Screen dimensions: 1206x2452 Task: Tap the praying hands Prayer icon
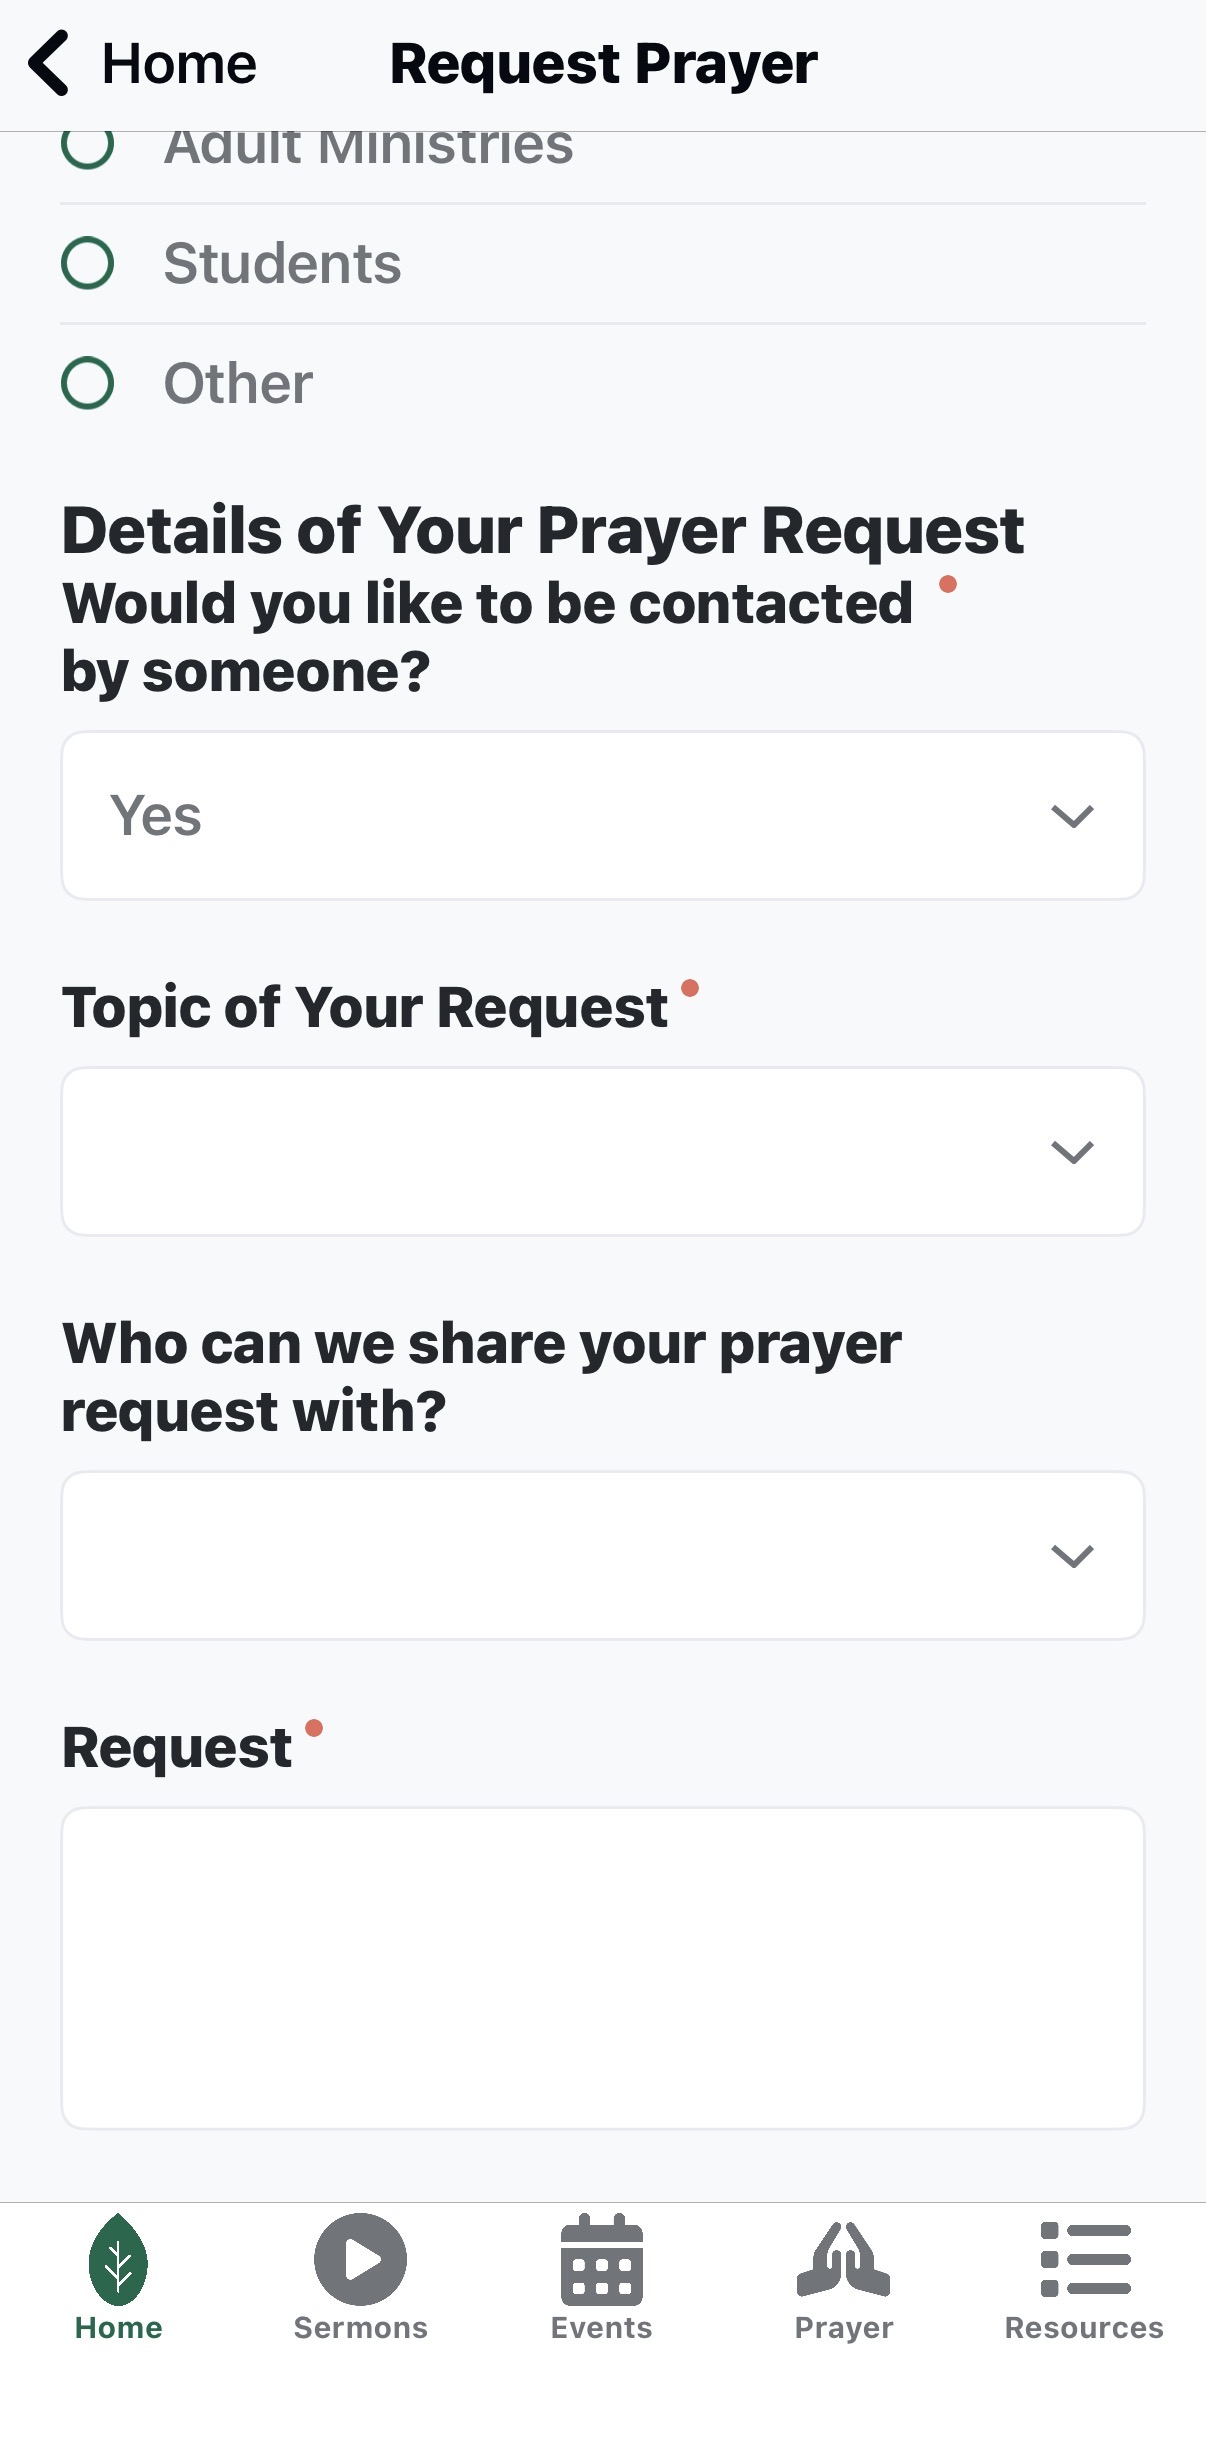coord(843,2260)
